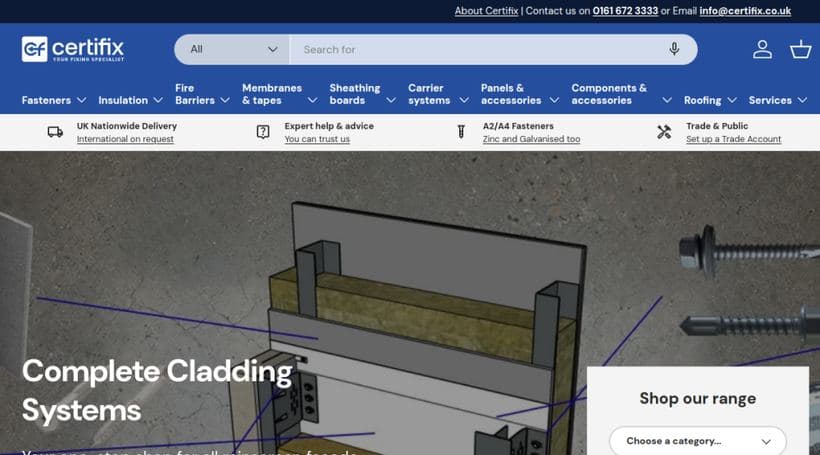The image size is (820, 455).
Task: Expand the Components & accessories menu
Action: point(622,94)
